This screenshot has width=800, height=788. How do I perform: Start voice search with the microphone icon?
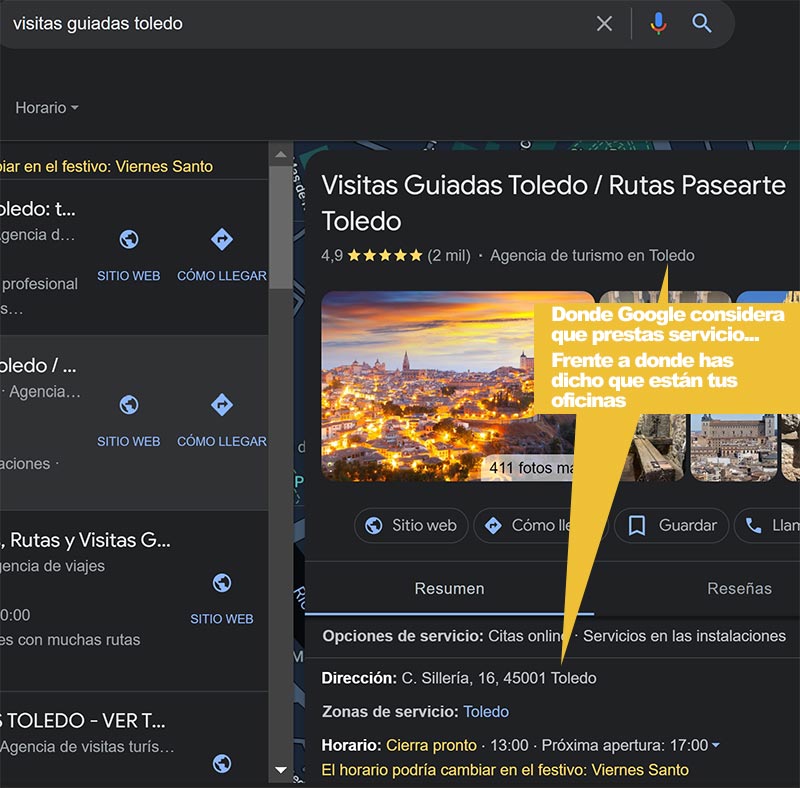(x=657, y=23)
